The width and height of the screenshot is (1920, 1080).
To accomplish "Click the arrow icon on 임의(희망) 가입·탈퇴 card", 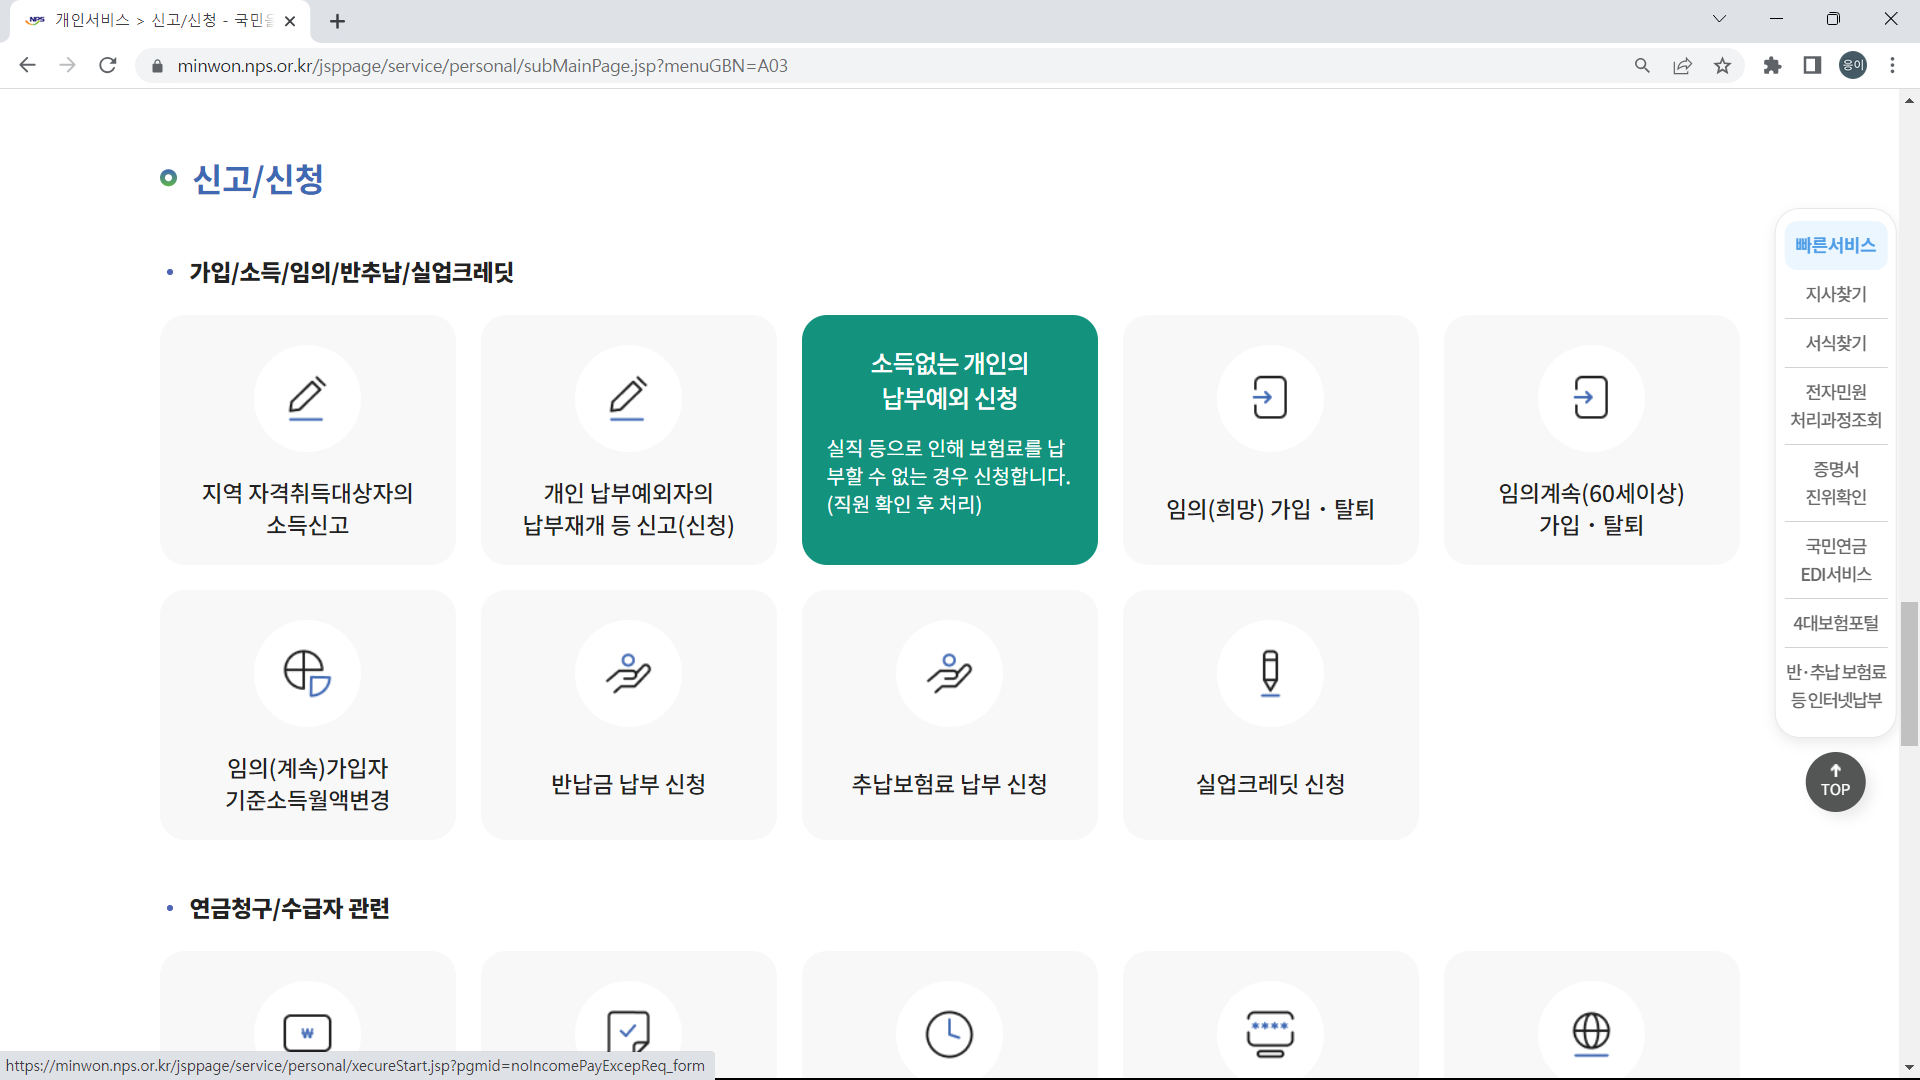I will (1270, 398).
